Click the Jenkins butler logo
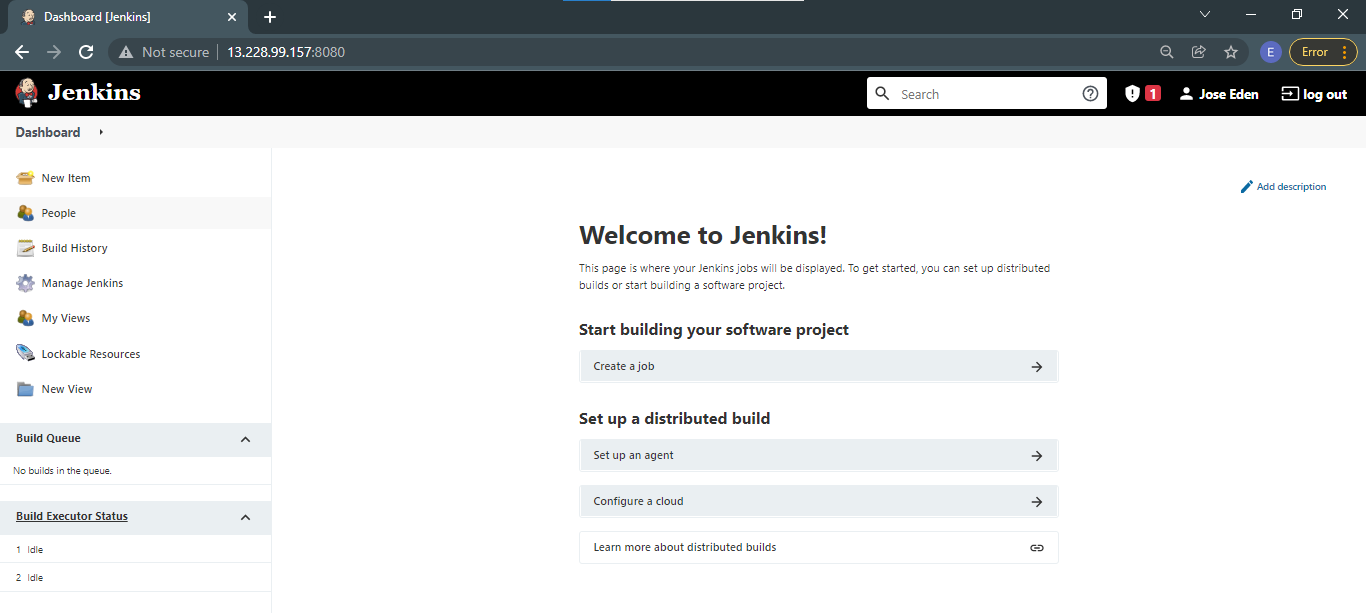The image size is (1366, 613). point(27,93)
